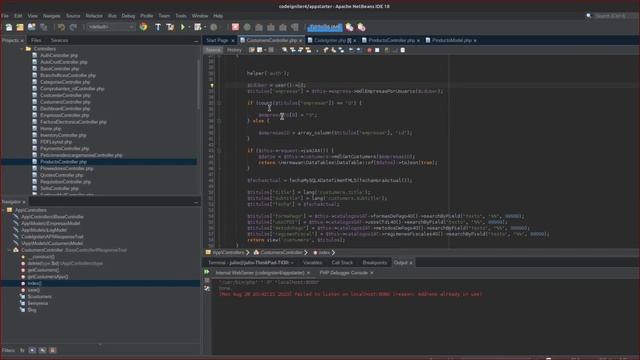Screen dimensions: 640x360
Task: Toggle the first Navigator filter button
Action: [22, 350]
